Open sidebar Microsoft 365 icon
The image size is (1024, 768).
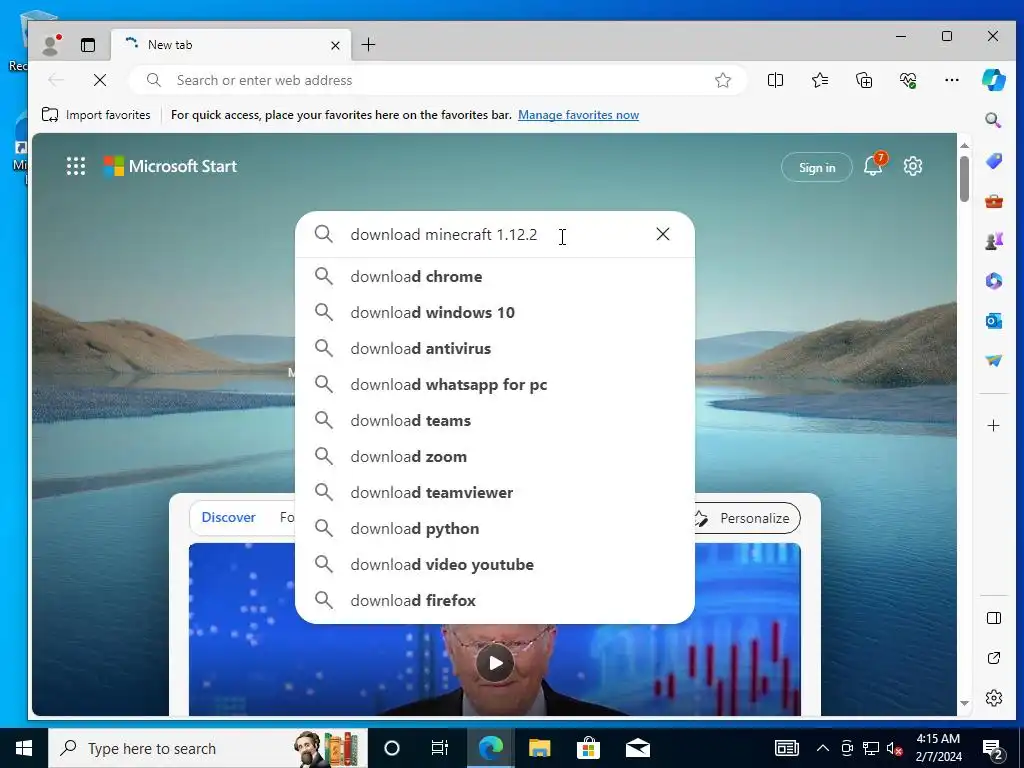(993, 281)
